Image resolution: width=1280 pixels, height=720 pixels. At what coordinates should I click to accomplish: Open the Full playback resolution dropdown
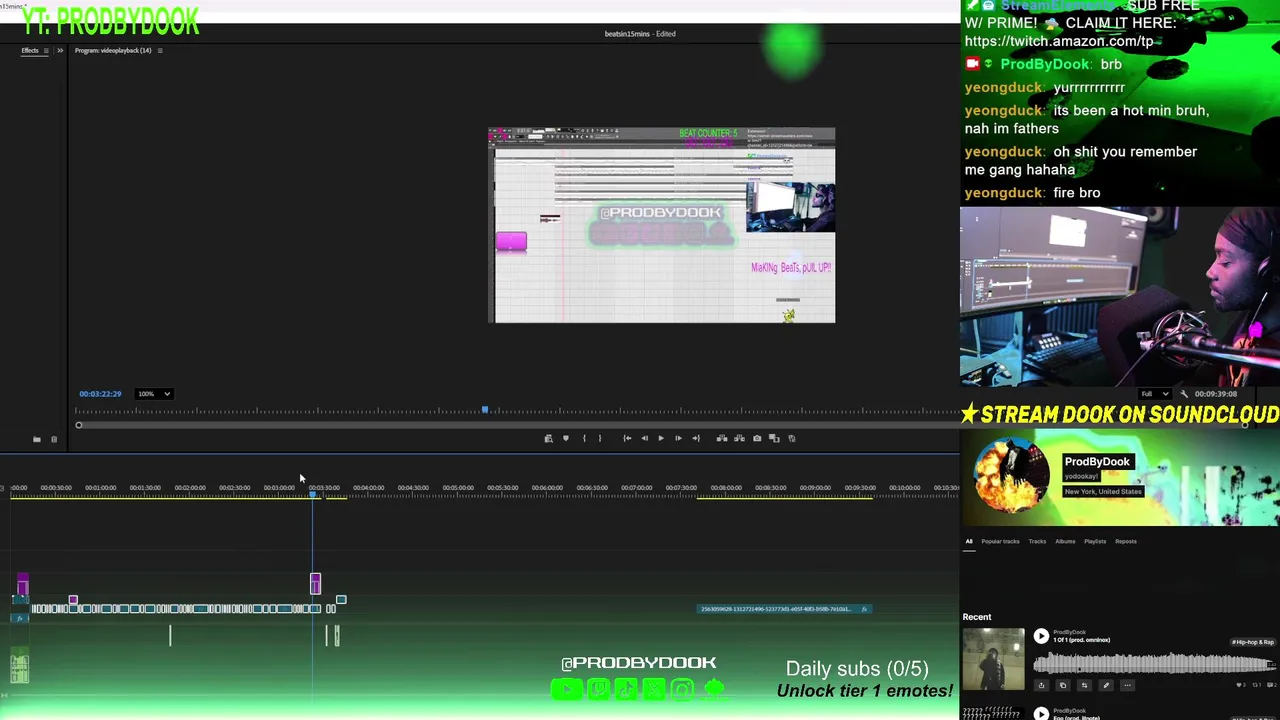point(1155,394)
